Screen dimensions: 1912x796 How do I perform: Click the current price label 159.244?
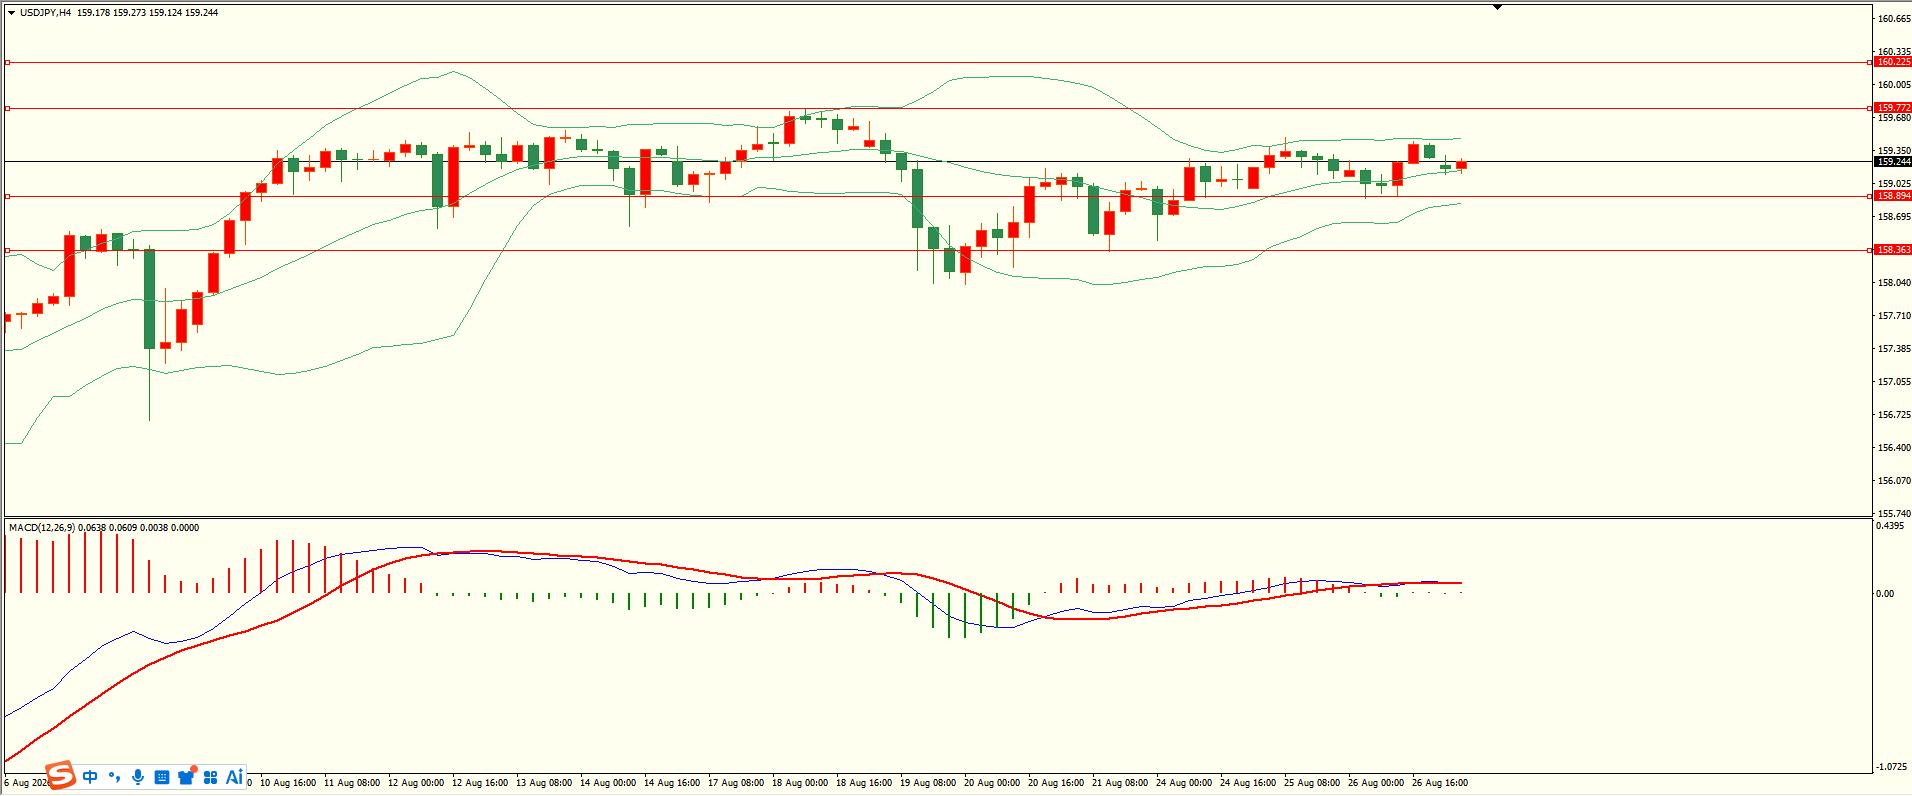pyautogui.click(x=1893, y=161)
